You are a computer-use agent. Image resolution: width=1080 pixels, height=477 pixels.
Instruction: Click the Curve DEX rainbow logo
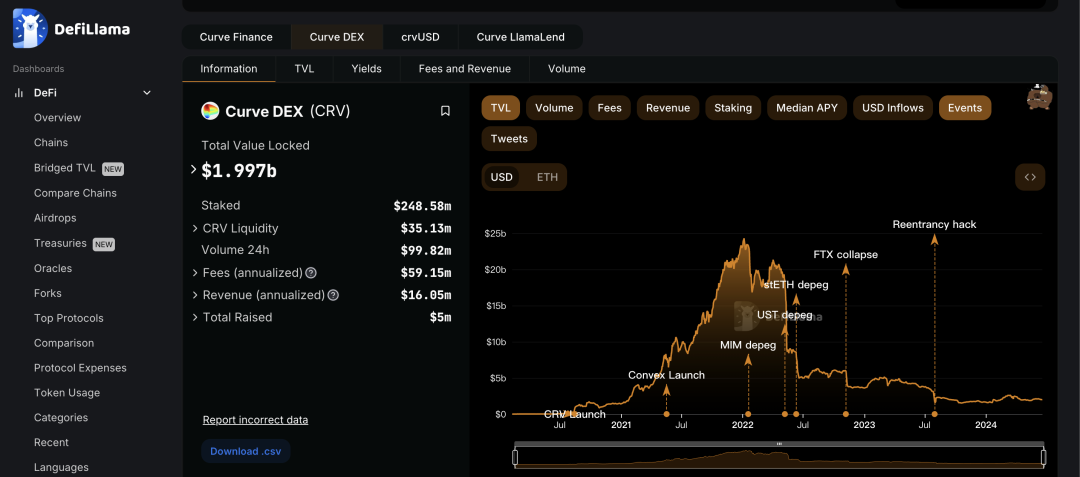click(210, 111)
